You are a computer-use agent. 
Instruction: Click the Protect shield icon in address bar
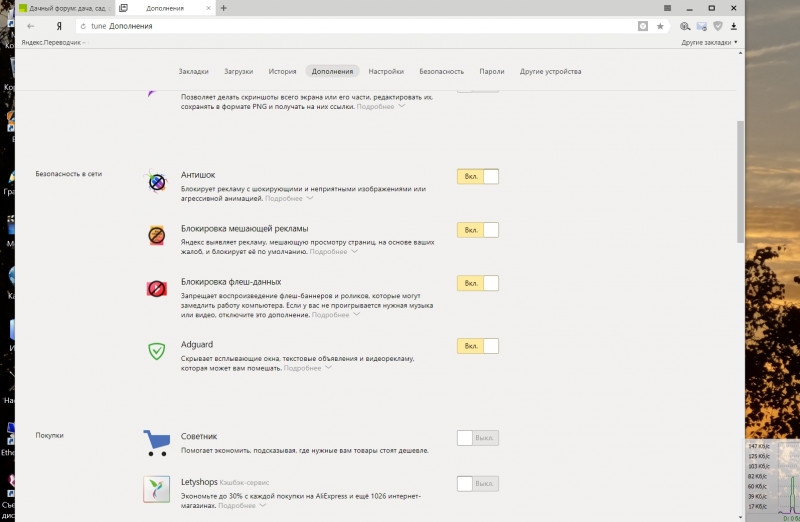click(x=643, y=26)
